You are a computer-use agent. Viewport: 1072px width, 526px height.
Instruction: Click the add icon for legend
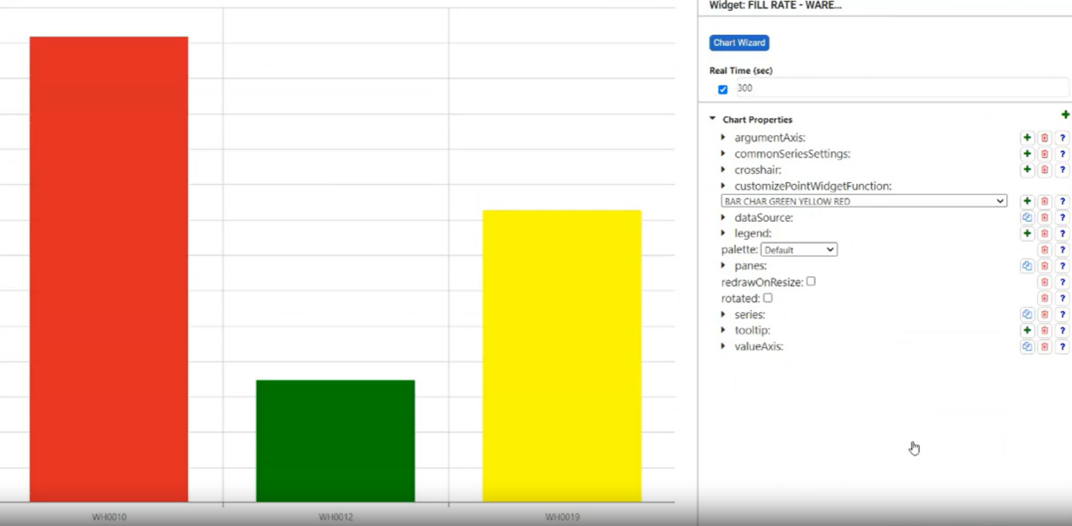tap(1027, 234)
